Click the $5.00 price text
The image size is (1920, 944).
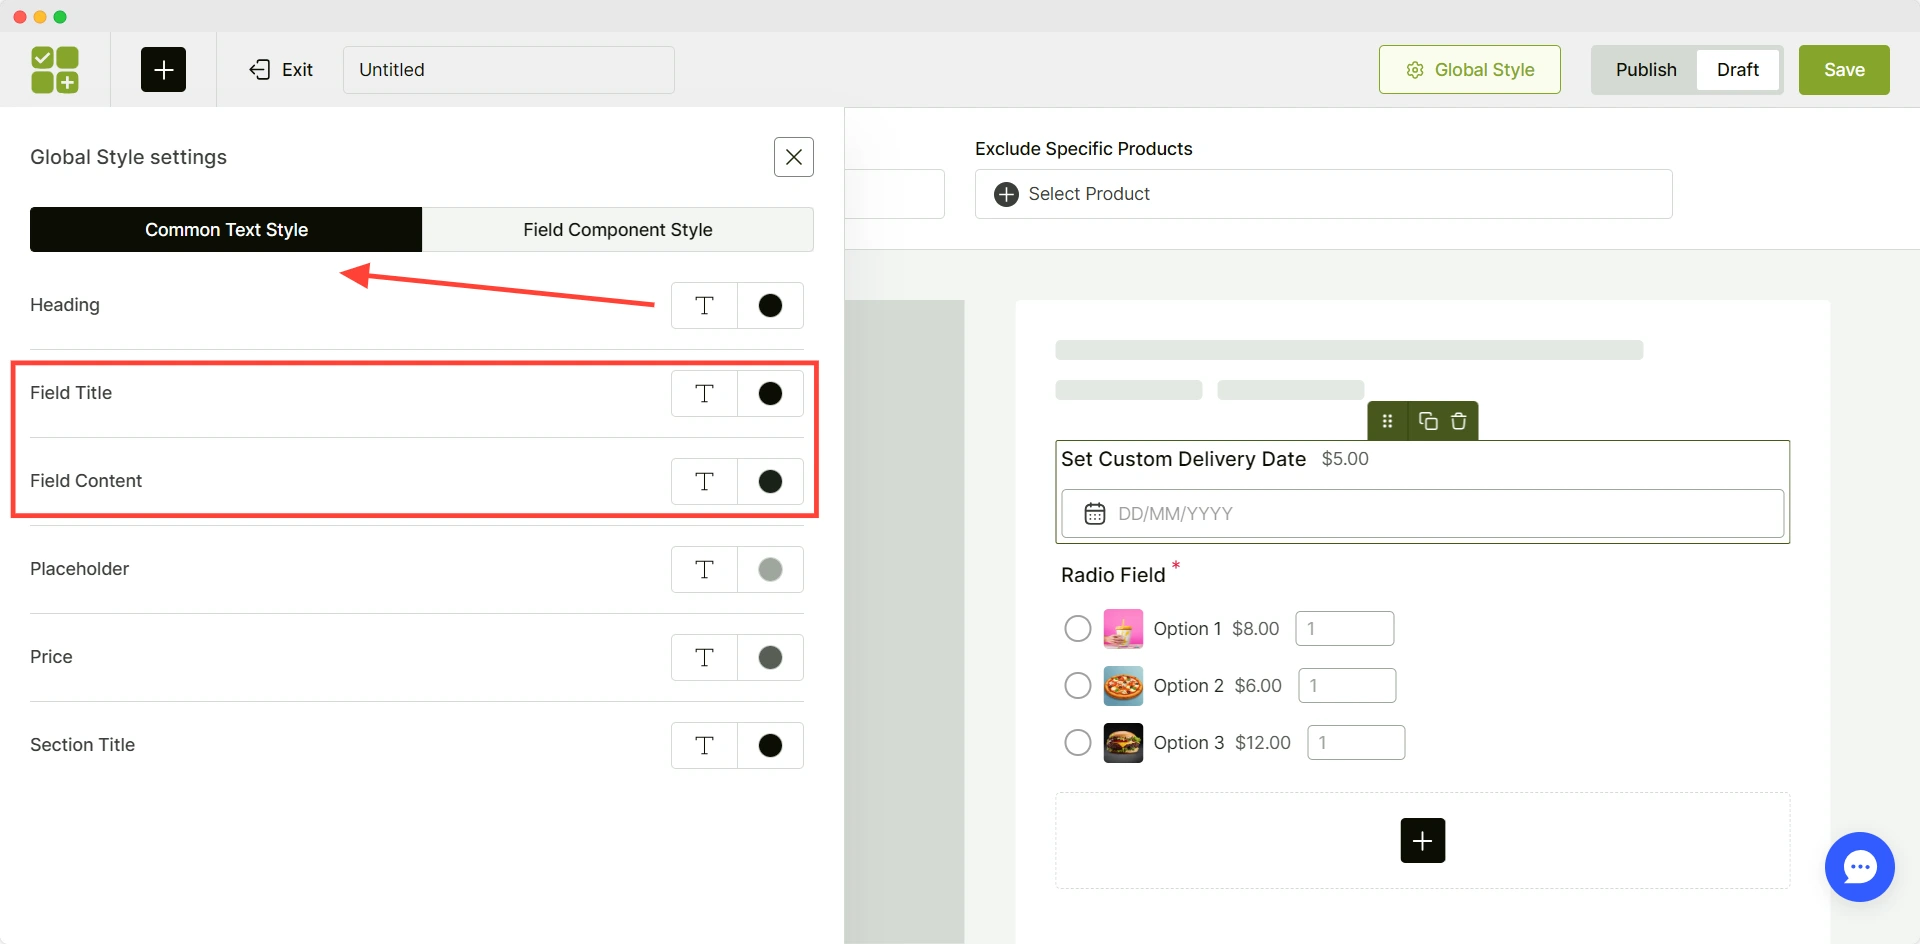click(1345, 459)
